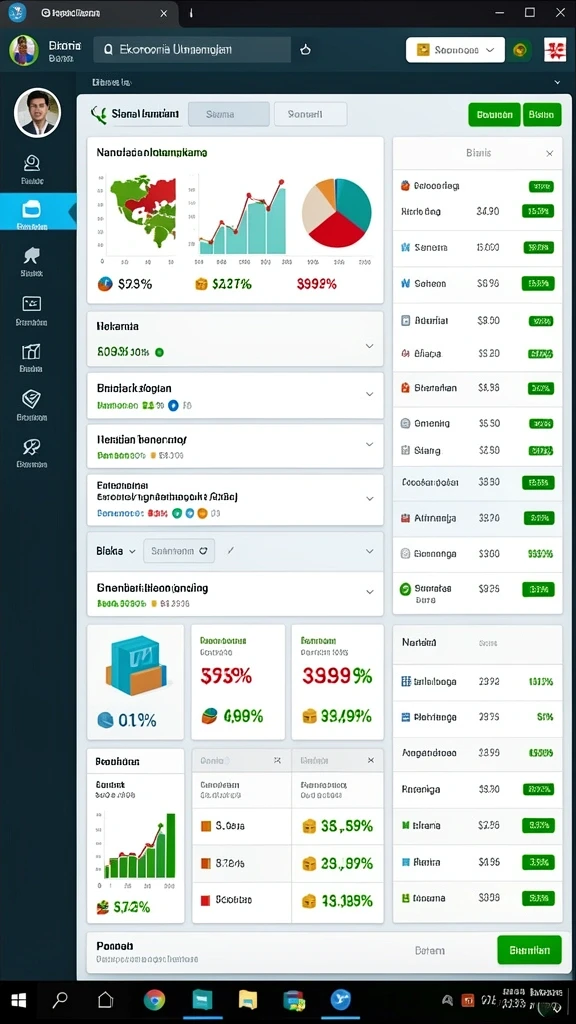The height and width of the screenshot is (1024, 576).
Task: Open the highlighted blue card sidebar icon
Action: [x=31, y=209]
